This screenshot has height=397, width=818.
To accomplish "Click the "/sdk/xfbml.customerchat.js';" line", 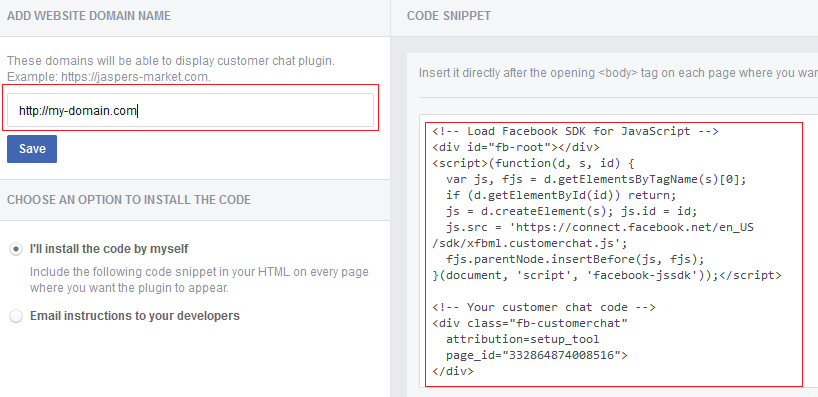I will 530,244.
